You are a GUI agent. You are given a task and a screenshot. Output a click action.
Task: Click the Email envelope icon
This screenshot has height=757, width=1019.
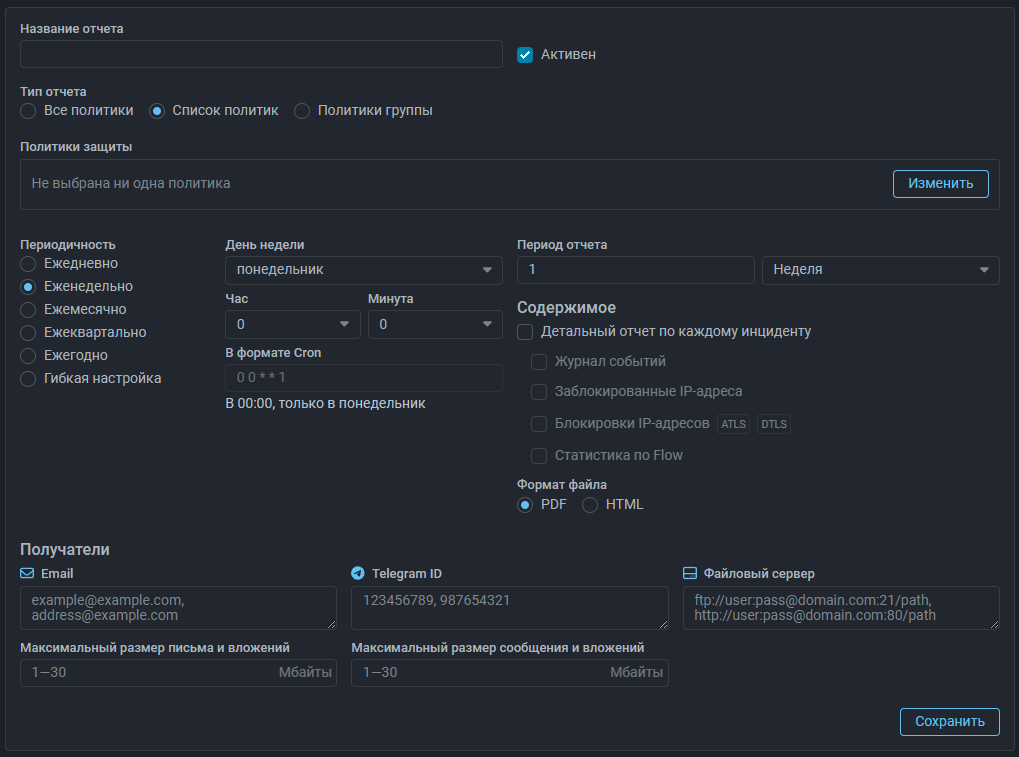(27, 574)
